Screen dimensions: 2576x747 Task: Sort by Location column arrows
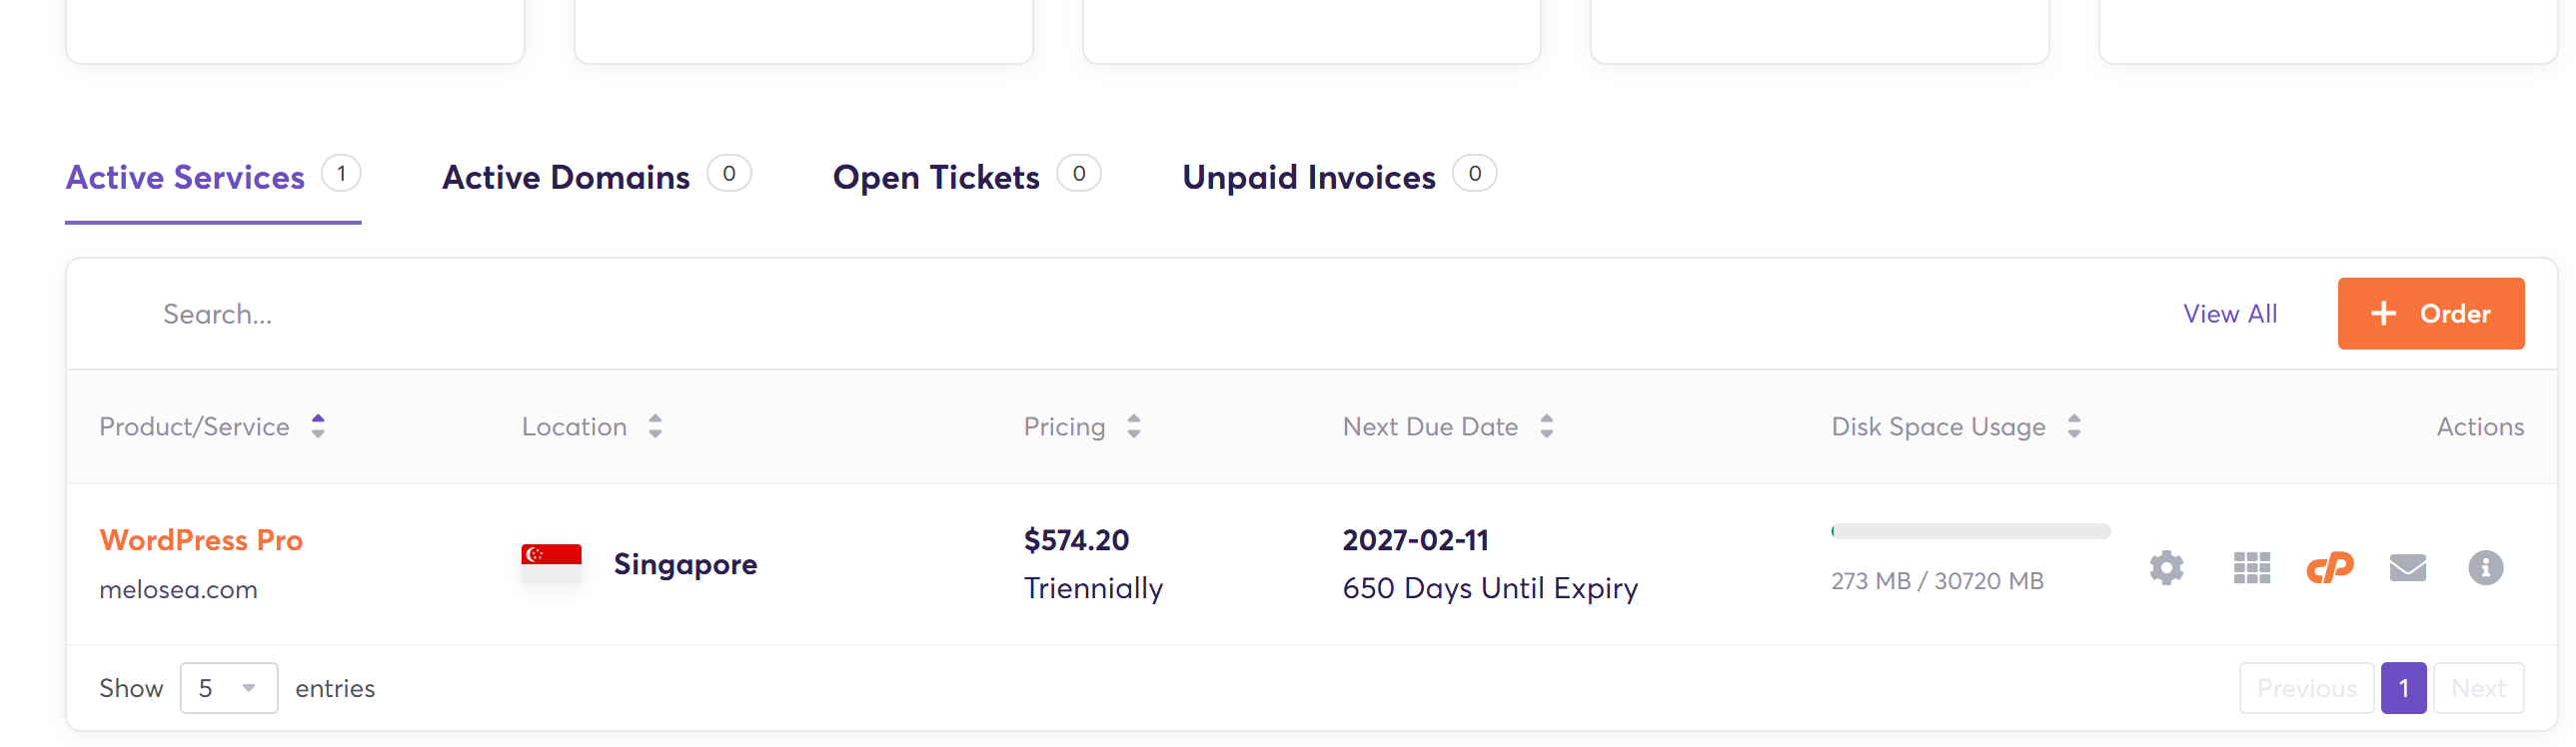(x=655, y=426)
